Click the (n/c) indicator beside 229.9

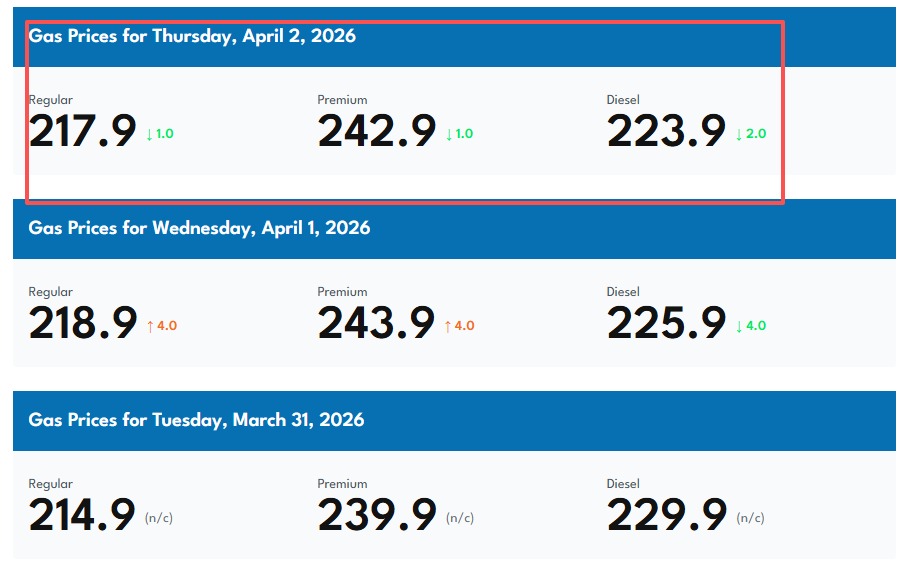[x=750, y=518]
